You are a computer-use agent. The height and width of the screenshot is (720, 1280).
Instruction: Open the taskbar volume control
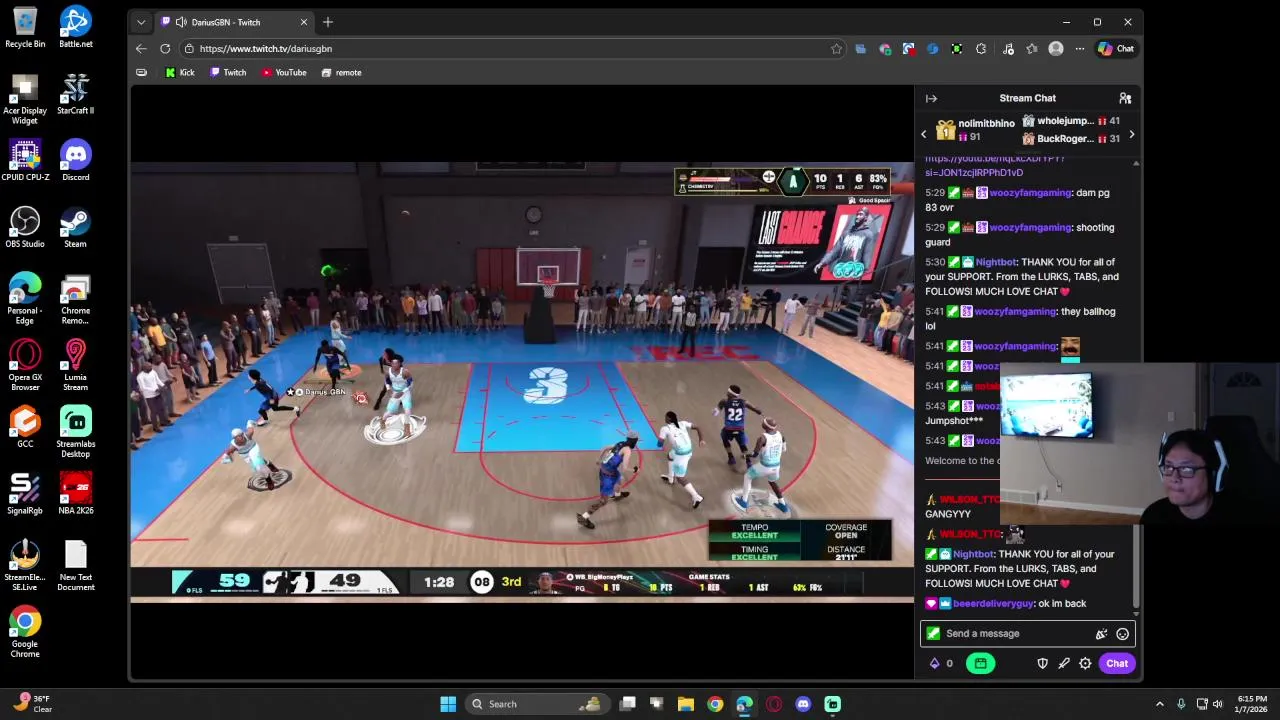coord(1218,704)
